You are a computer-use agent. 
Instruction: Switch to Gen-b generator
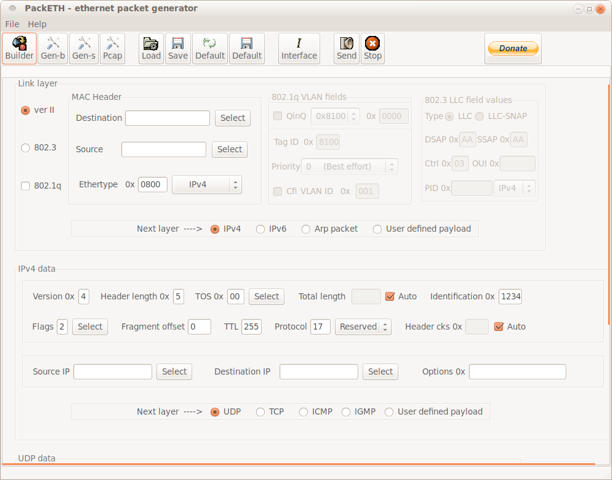[x=53, y=48]
